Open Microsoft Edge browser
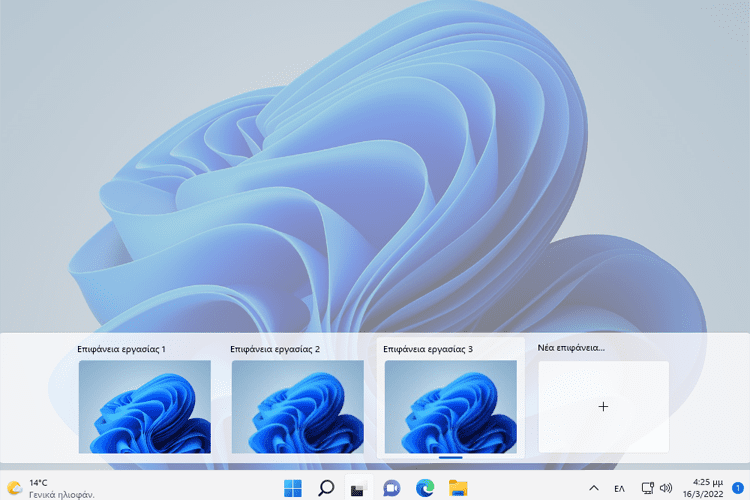750x500 pixels. point(425,488)
